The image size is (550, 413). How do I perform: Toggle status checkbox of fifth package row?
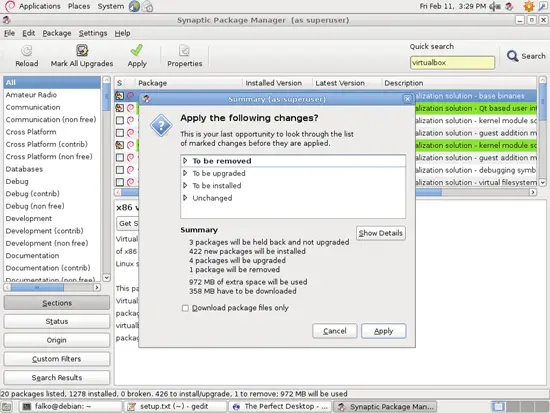coord(120,145)
